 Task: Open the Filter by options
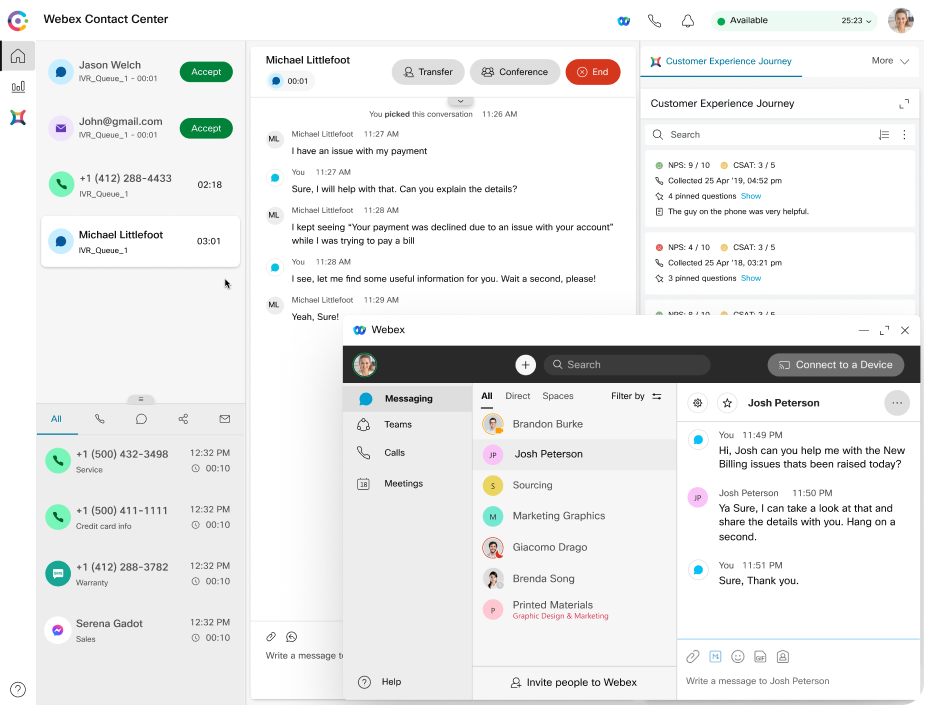coord(636,396)
